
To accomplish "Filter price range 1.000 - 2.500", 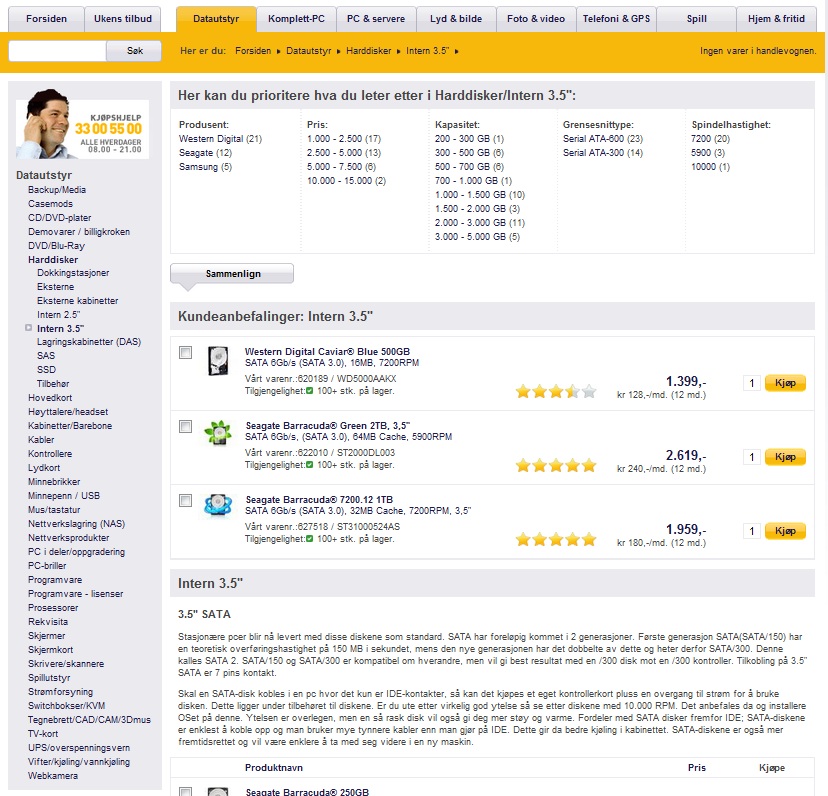I will tap(344, 139).
